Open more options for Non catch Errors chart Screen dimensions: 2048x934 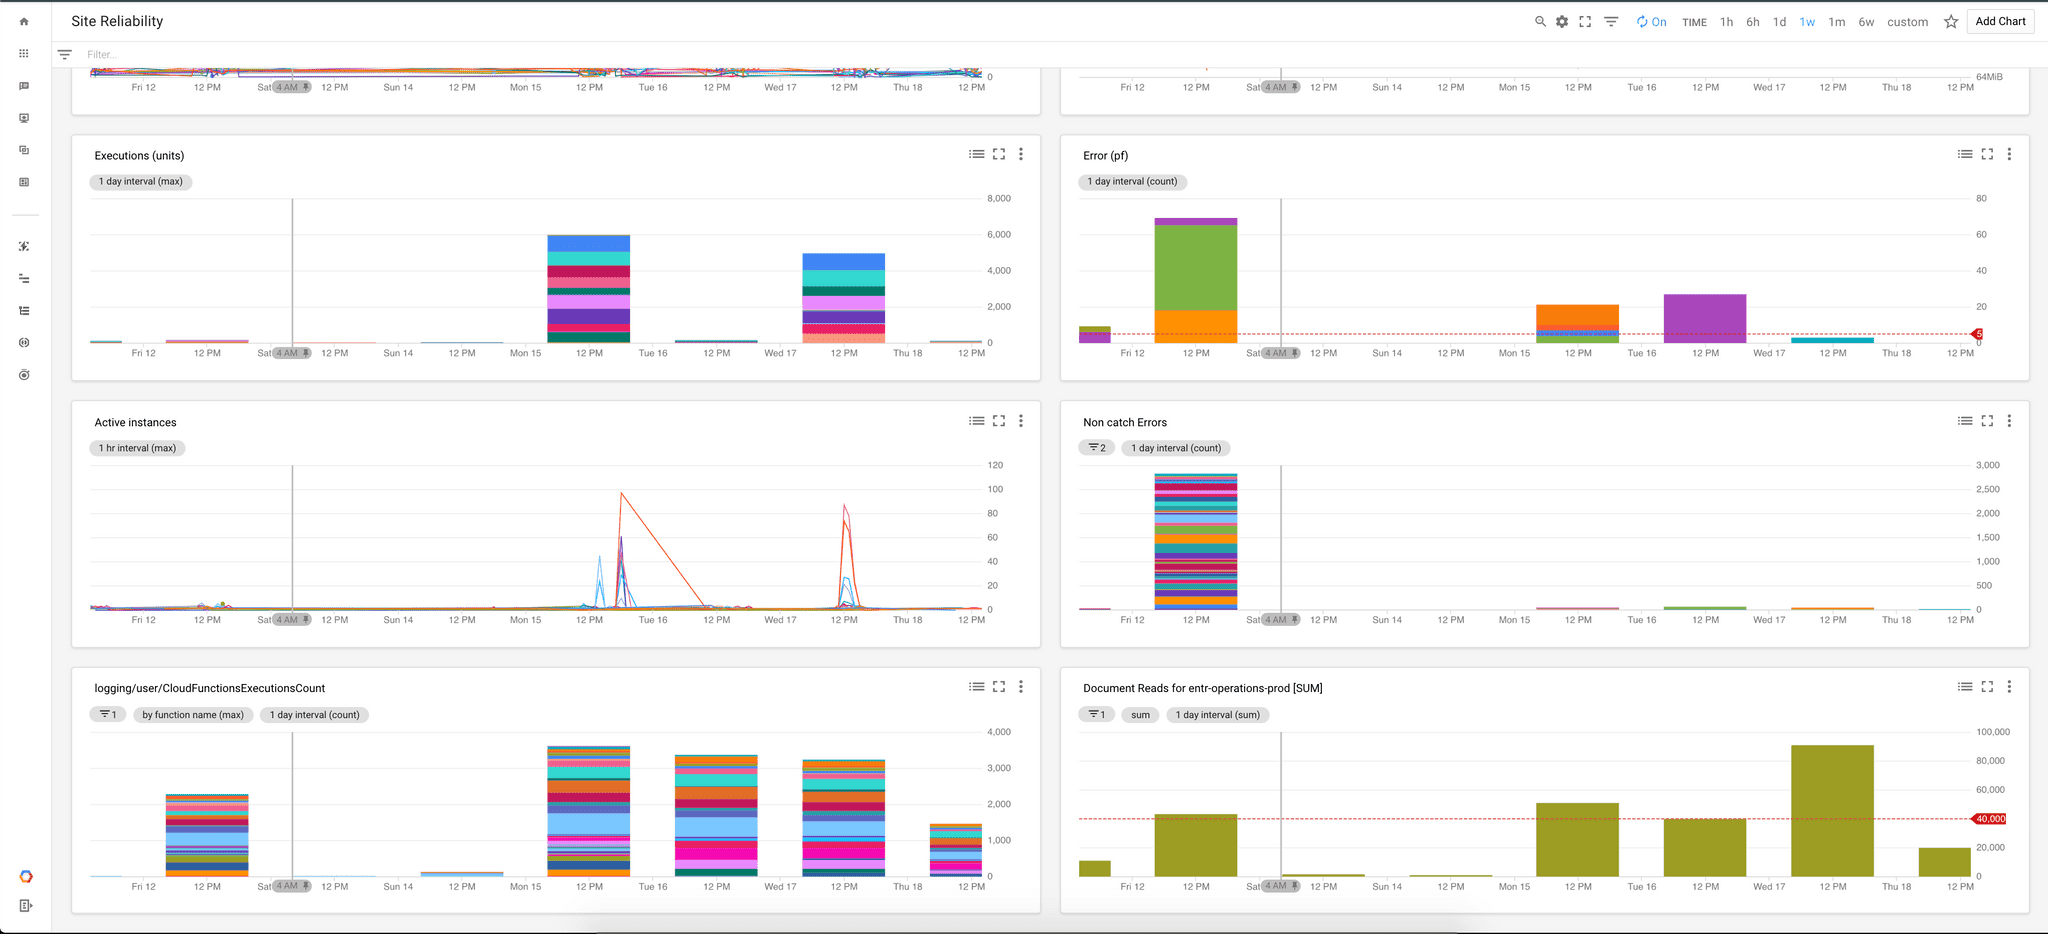click(2009, 421)
